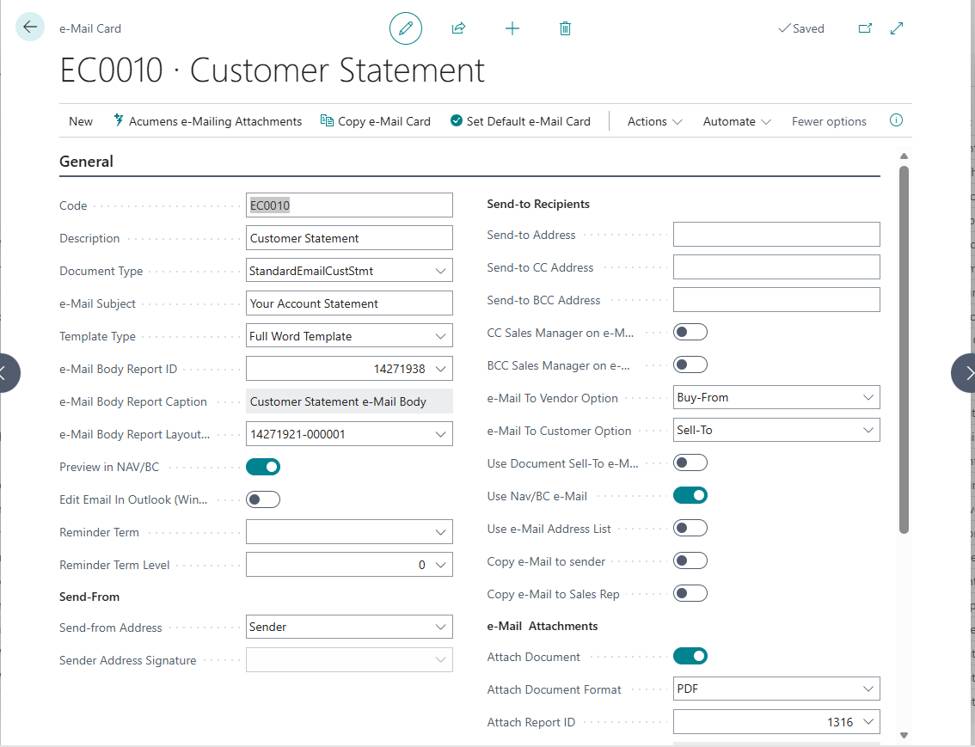Click the Send-to Recipients heading
Viewport: 975px width, 747px height.
tap(538, 204)
